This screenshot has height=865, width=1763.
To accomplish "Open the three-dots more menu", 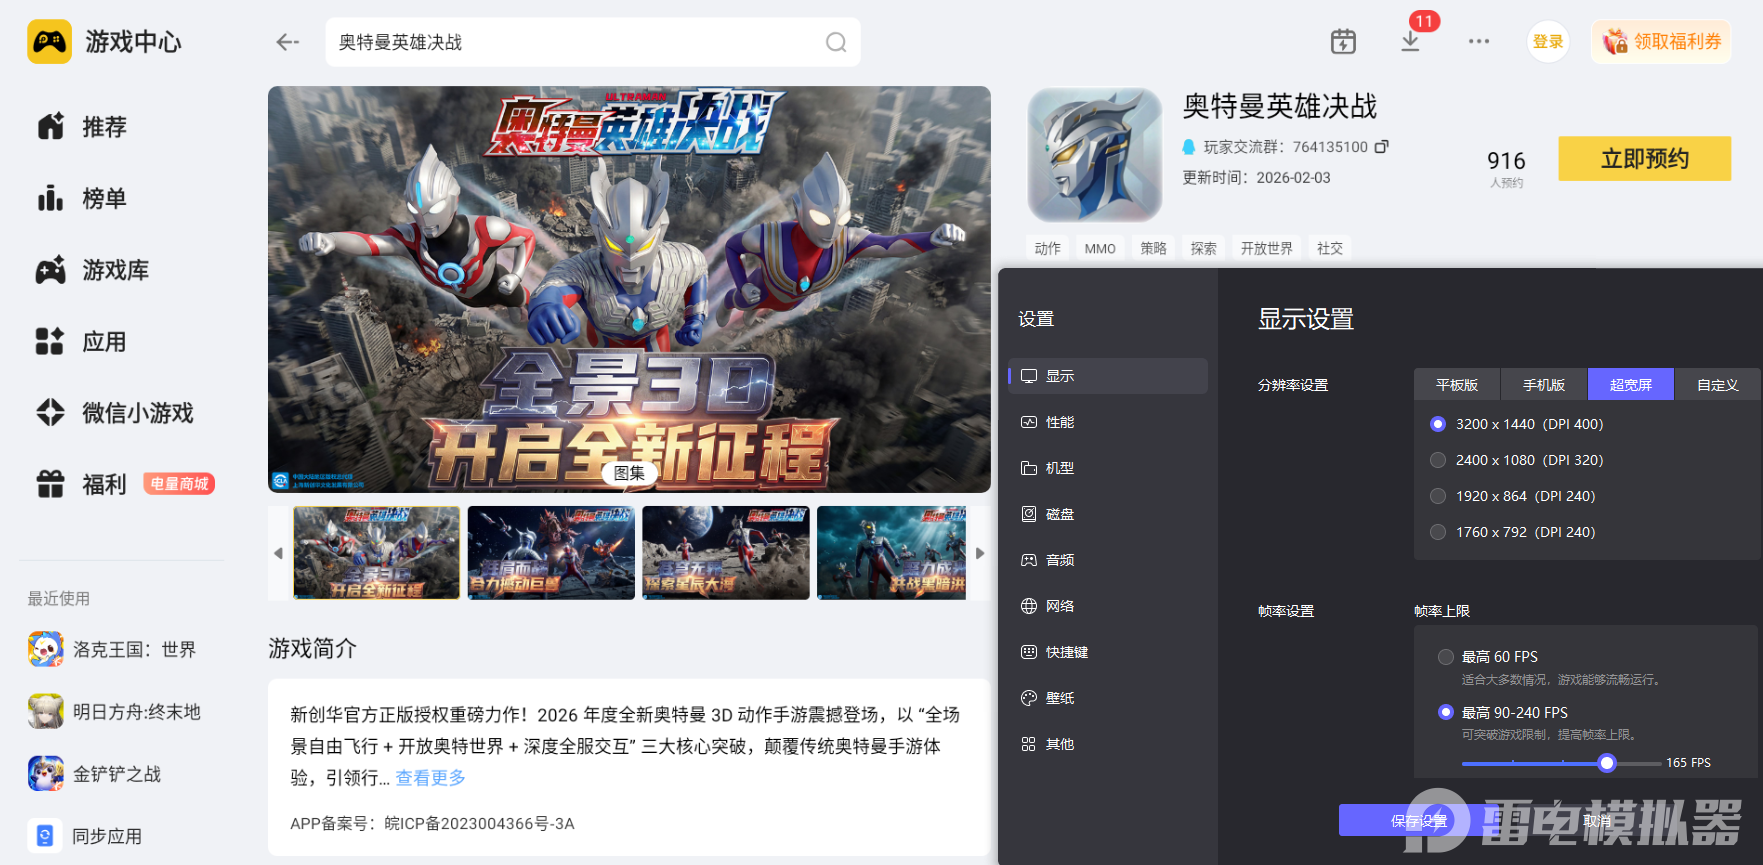I will (1479, 41).
